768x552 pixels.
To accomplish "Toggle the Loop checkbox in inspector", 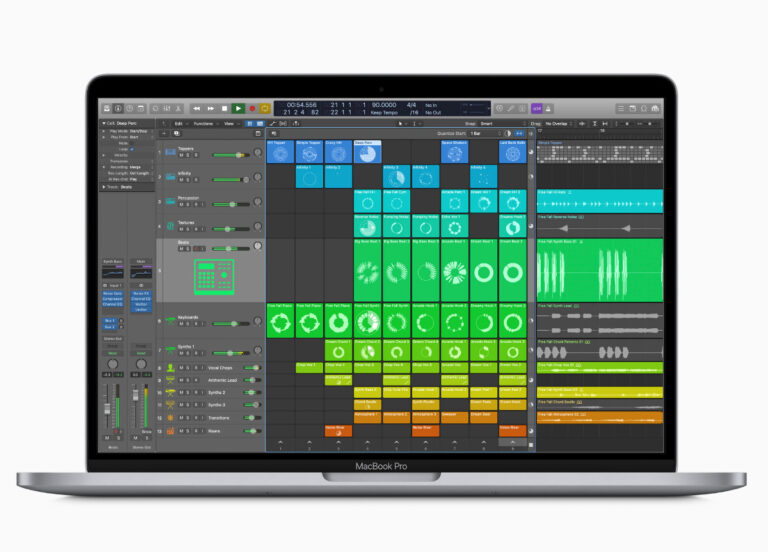I will click(132, 149).
